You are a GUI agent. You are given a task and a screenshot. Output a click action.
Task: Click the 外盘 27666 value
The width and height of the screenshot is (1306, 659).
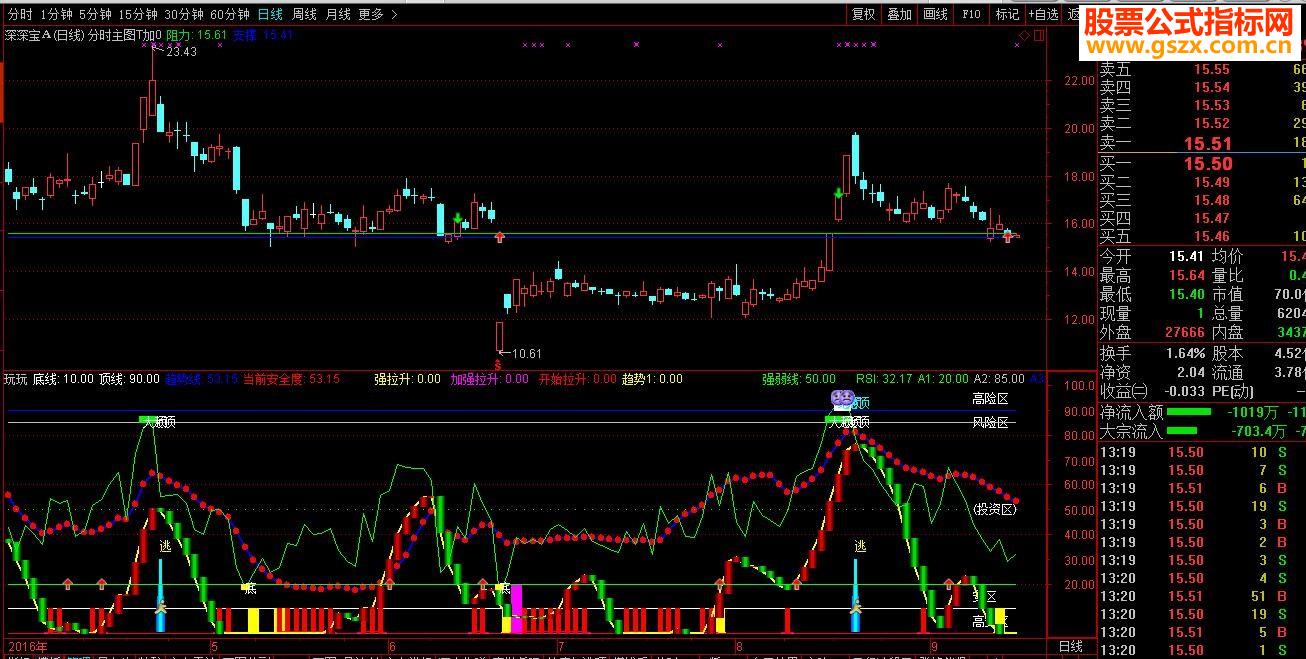click(1184, 332)
